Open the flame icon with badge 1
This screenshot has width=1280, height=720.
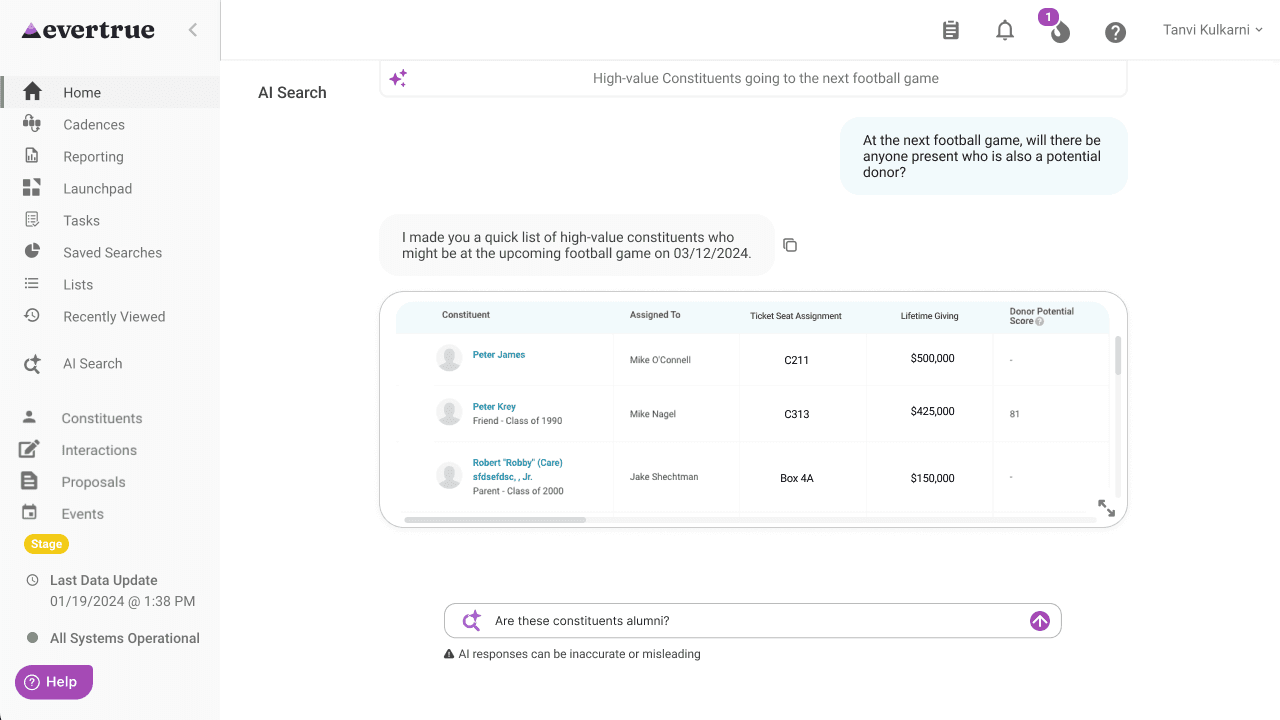1060,32
